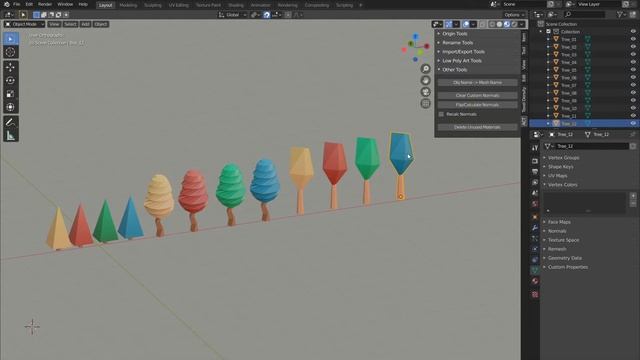Click Obj Name -> Mesh Name button
This screenshot has height=360, width=640.
click(478, 82)
